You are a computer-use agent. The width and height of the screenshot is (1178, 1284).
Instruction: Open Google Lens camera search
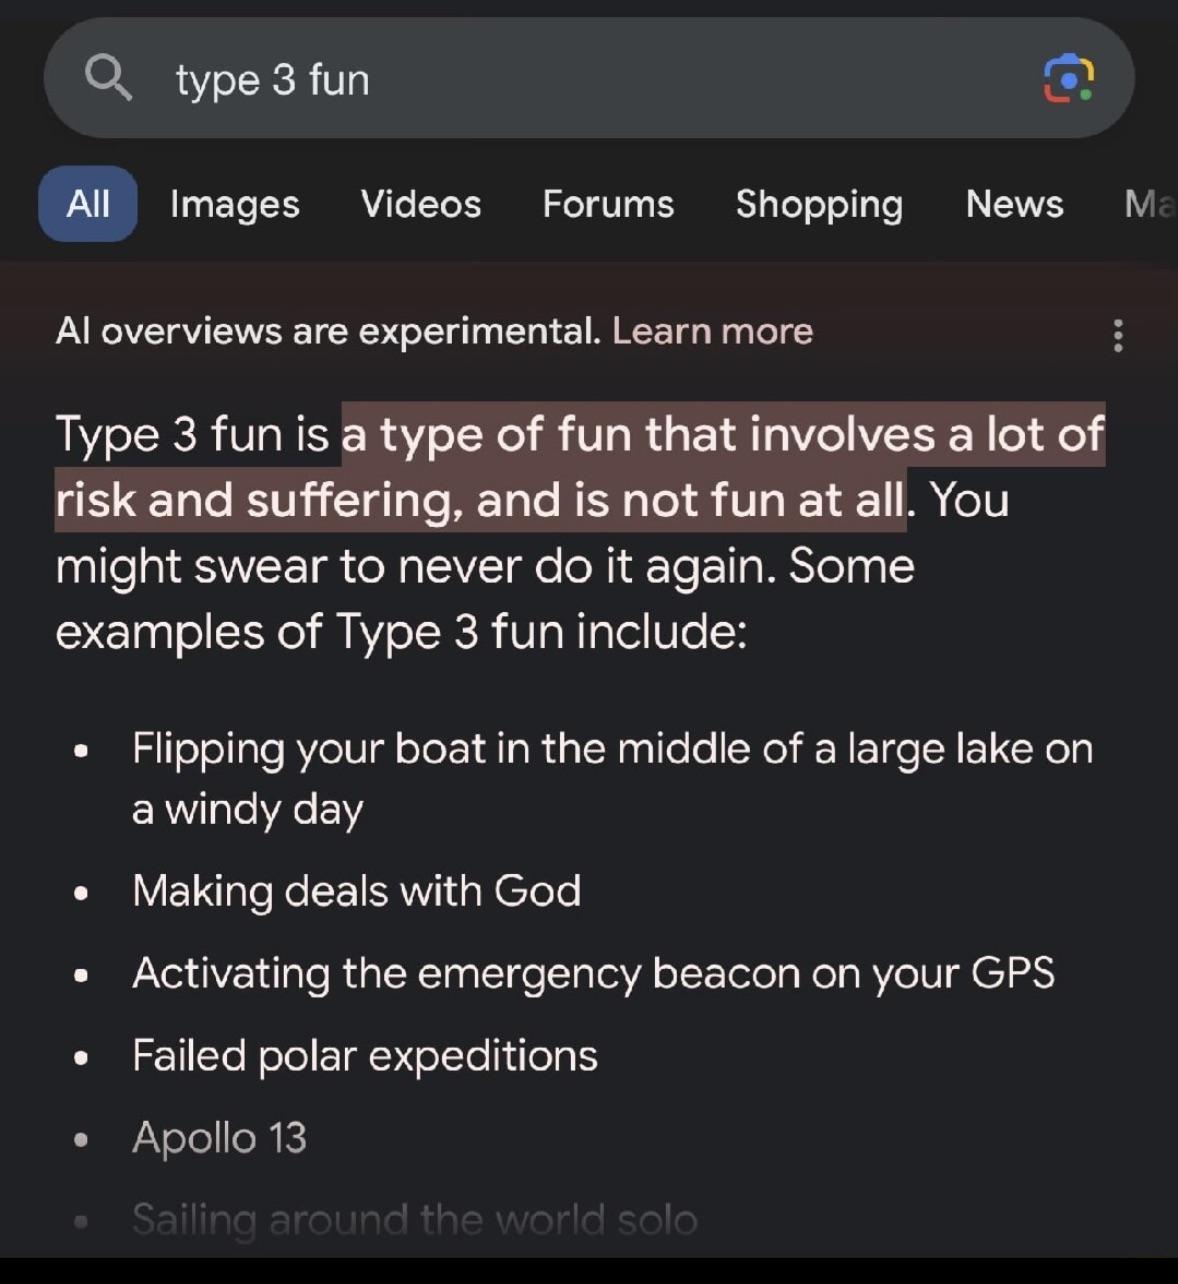coord(1068,79)
